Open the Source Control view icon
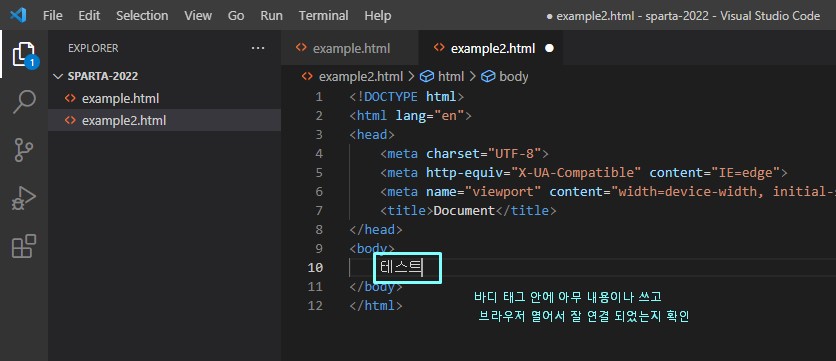The width and height of the screenshot is (836, 361). coord(24,150)
